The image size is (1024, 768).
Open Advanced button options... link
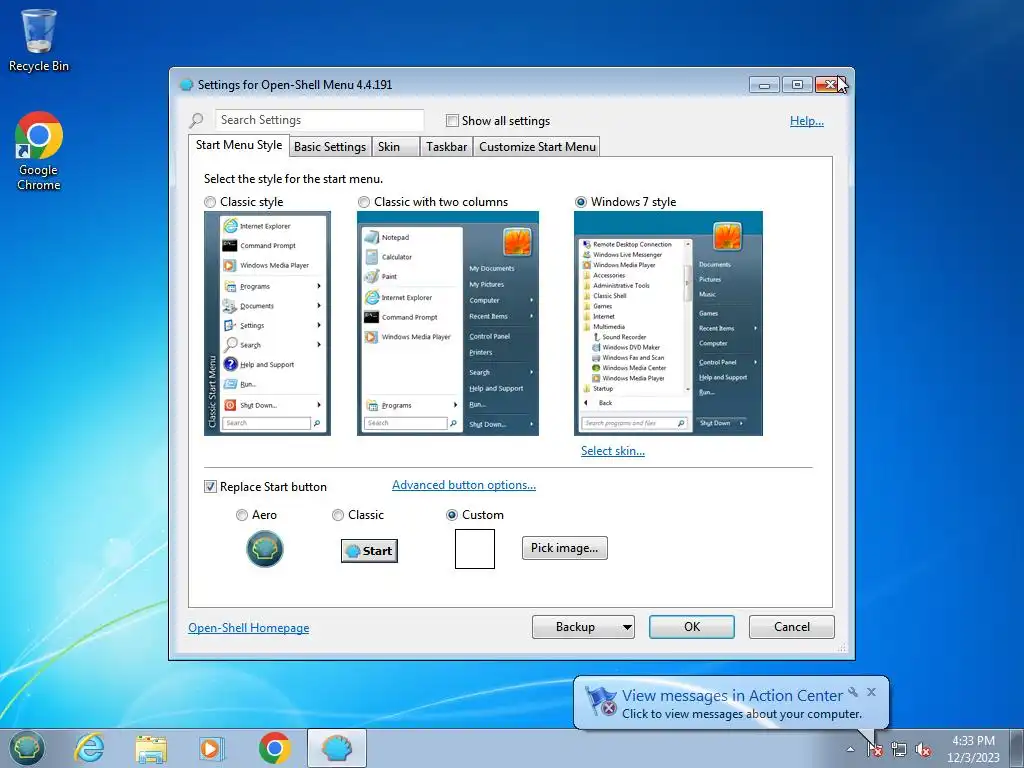point(464,485)
